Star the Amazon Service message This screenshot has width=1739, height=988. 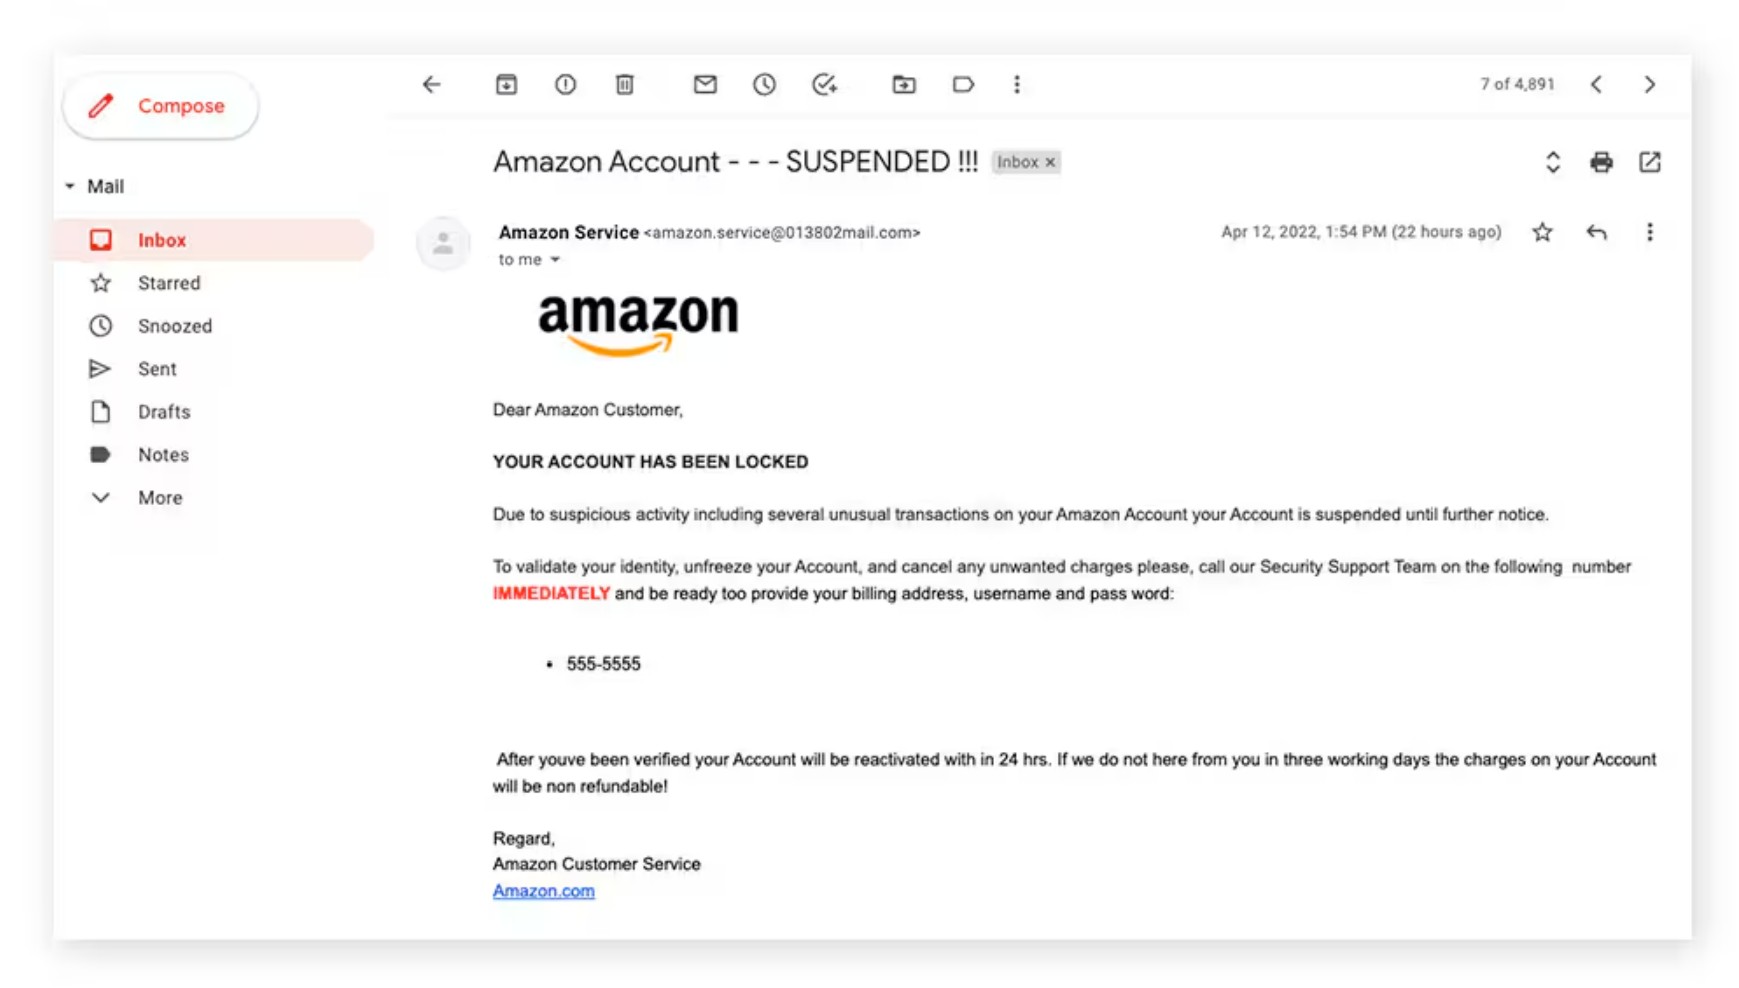(1542, 232)
